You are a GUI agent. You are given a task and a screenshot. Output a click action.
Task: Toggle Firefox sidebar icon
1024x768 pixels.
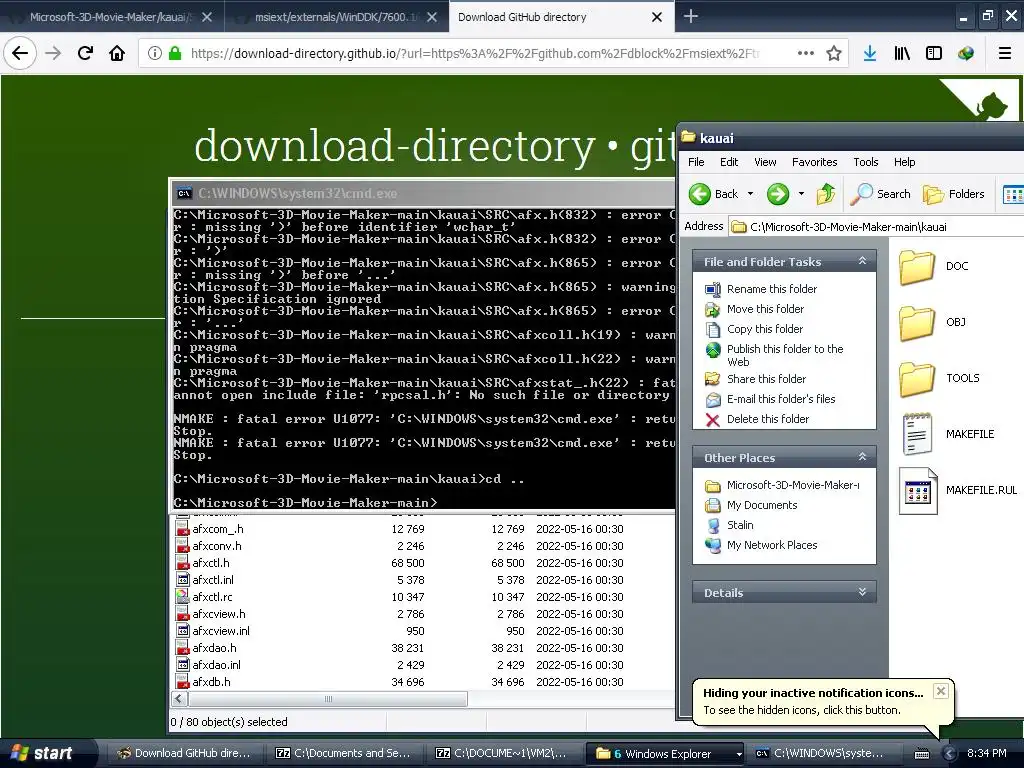tap(934, 54)
